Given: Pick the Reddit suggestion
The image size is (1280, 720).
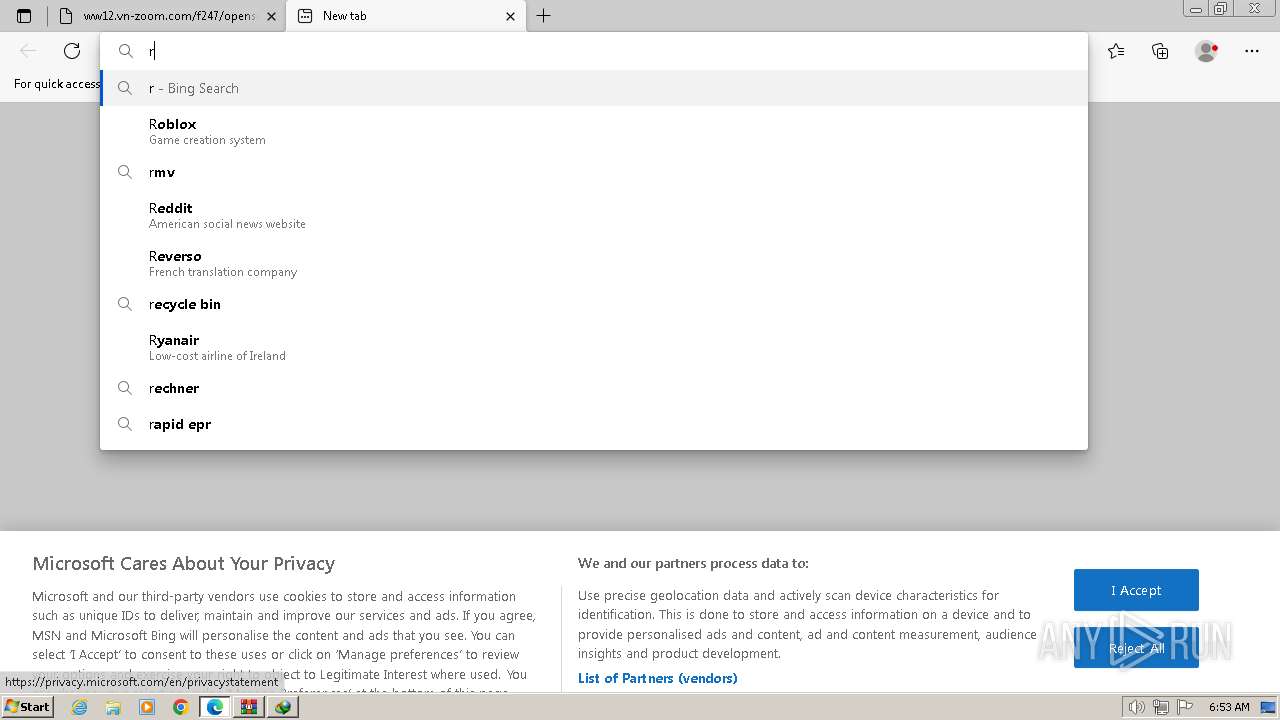Looking at the screenshot, I should pos(594,215).
